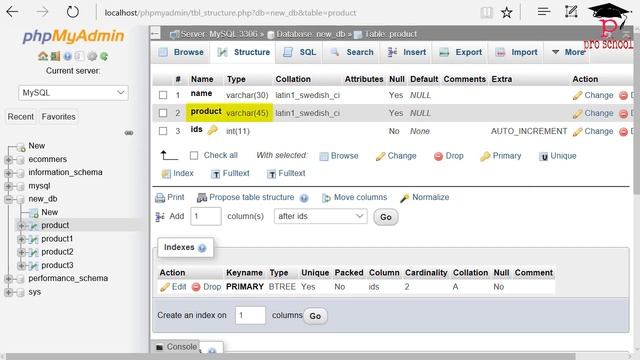Click the Primary key icon with selected
Screen dimensions: 640x360
coord(485,156)
